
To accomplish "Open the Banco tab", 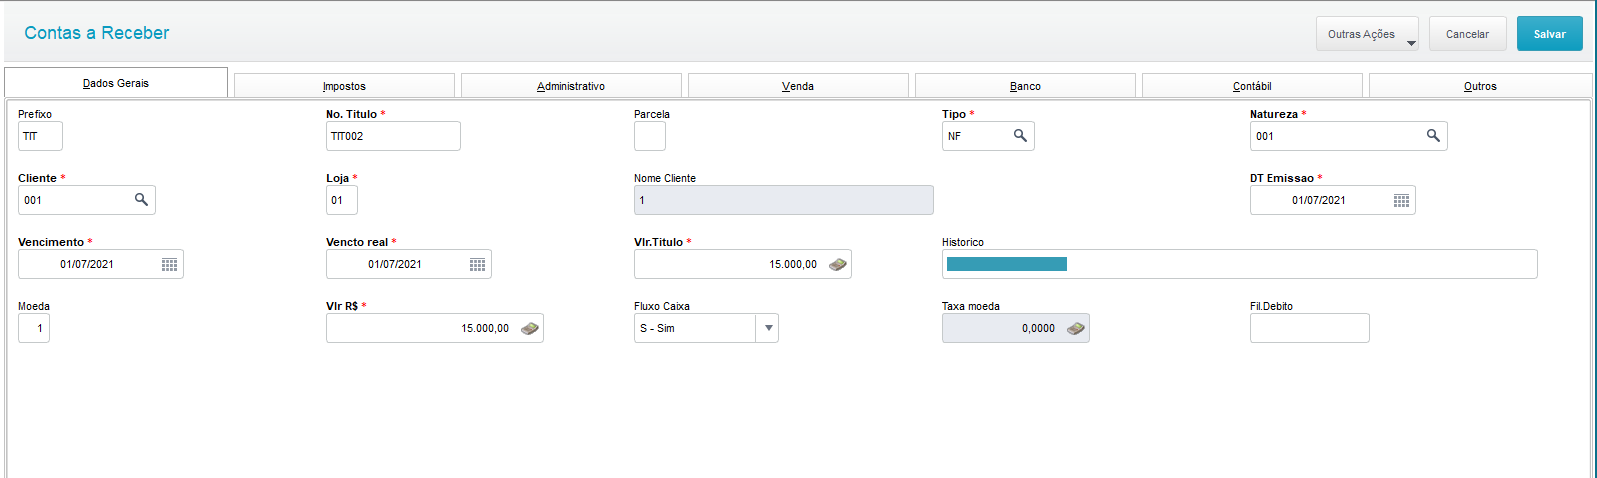I will coord(1025,86).
